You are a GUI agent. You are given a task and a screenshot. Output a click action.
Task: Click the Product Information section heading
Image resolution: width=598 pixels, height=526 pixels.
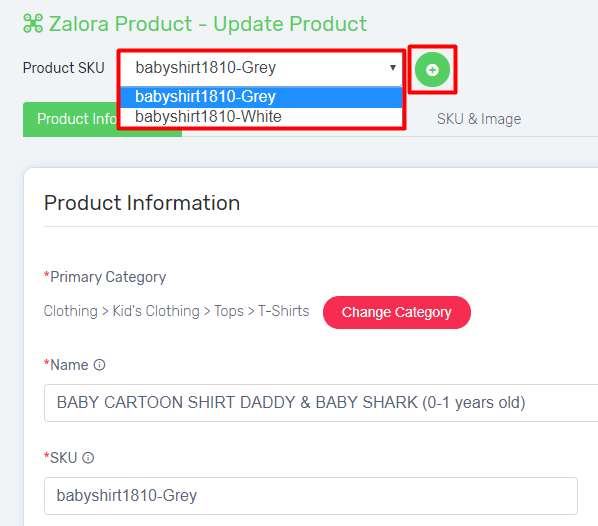tap(142, 203)
